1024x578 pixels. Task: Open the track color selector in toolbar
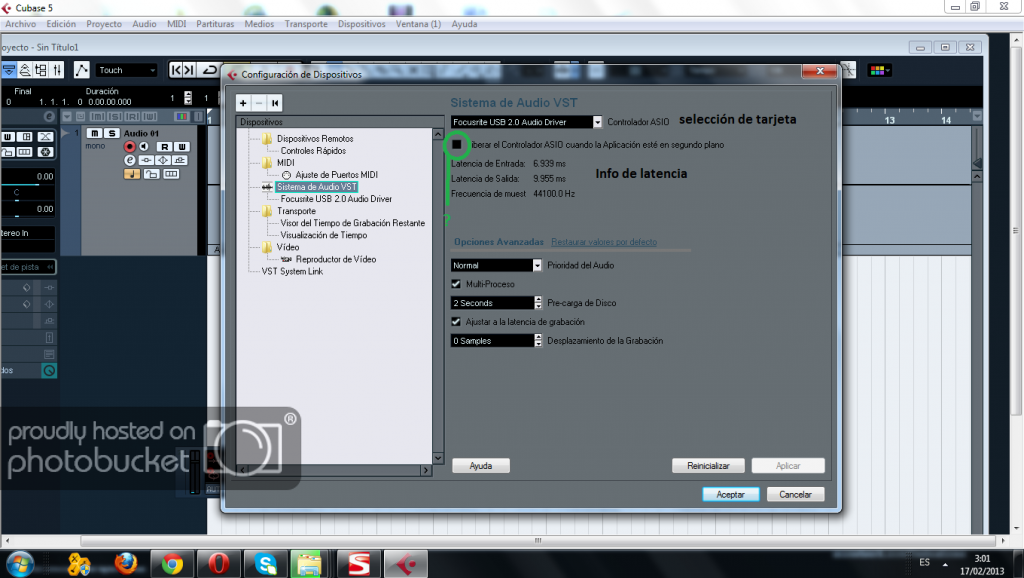coord(879,70)
